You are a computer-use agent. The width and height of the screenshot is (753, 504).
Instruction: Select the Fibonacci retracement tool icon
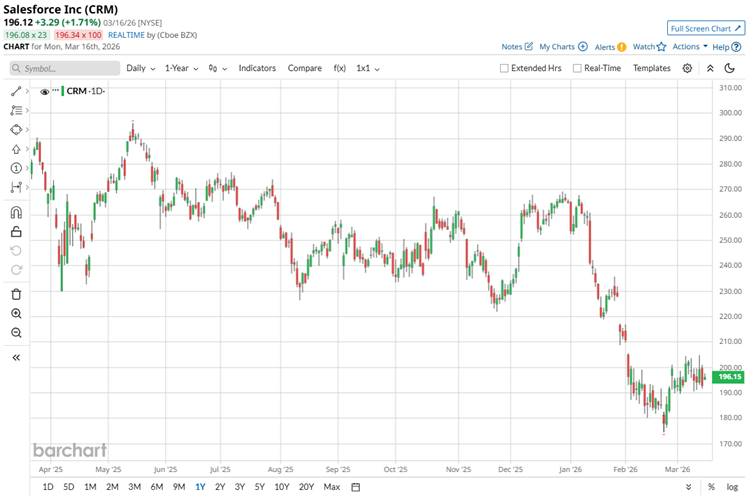point(16,111)
